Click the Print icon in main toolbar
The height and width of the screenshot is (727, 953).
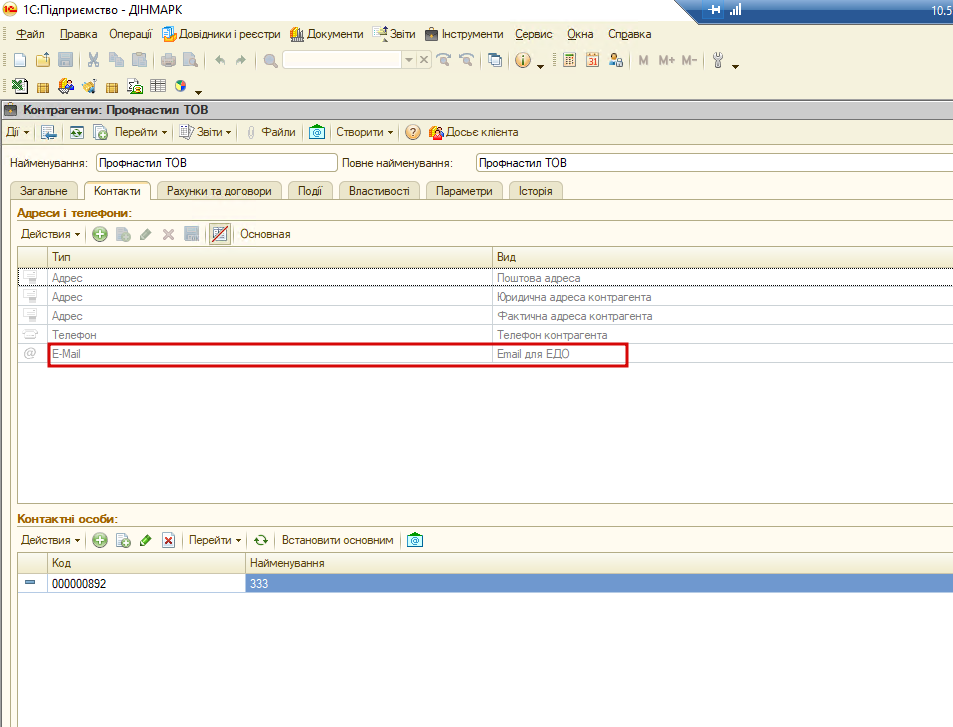pyautogui.click(x=168, y=60)
